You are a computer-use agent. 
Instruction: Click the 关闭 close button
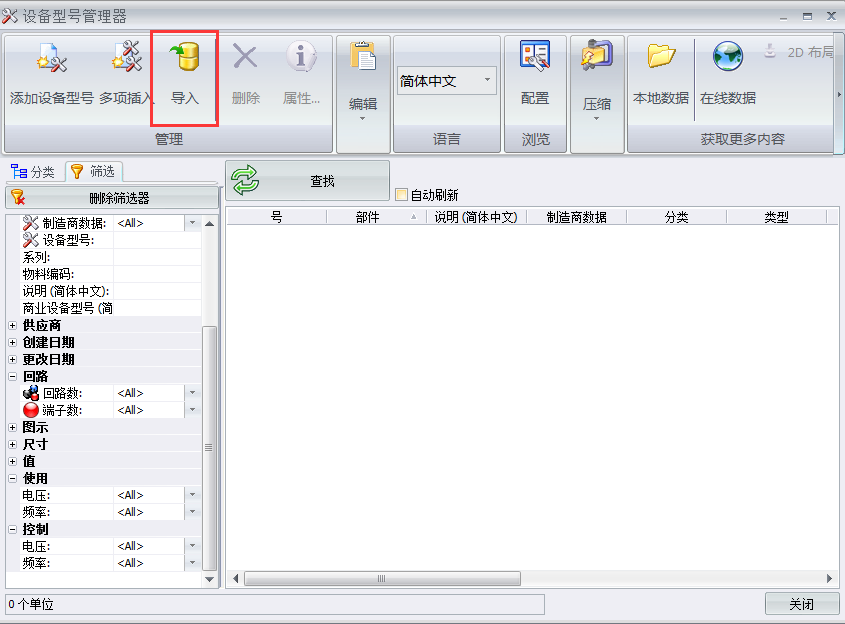(802, 604)
